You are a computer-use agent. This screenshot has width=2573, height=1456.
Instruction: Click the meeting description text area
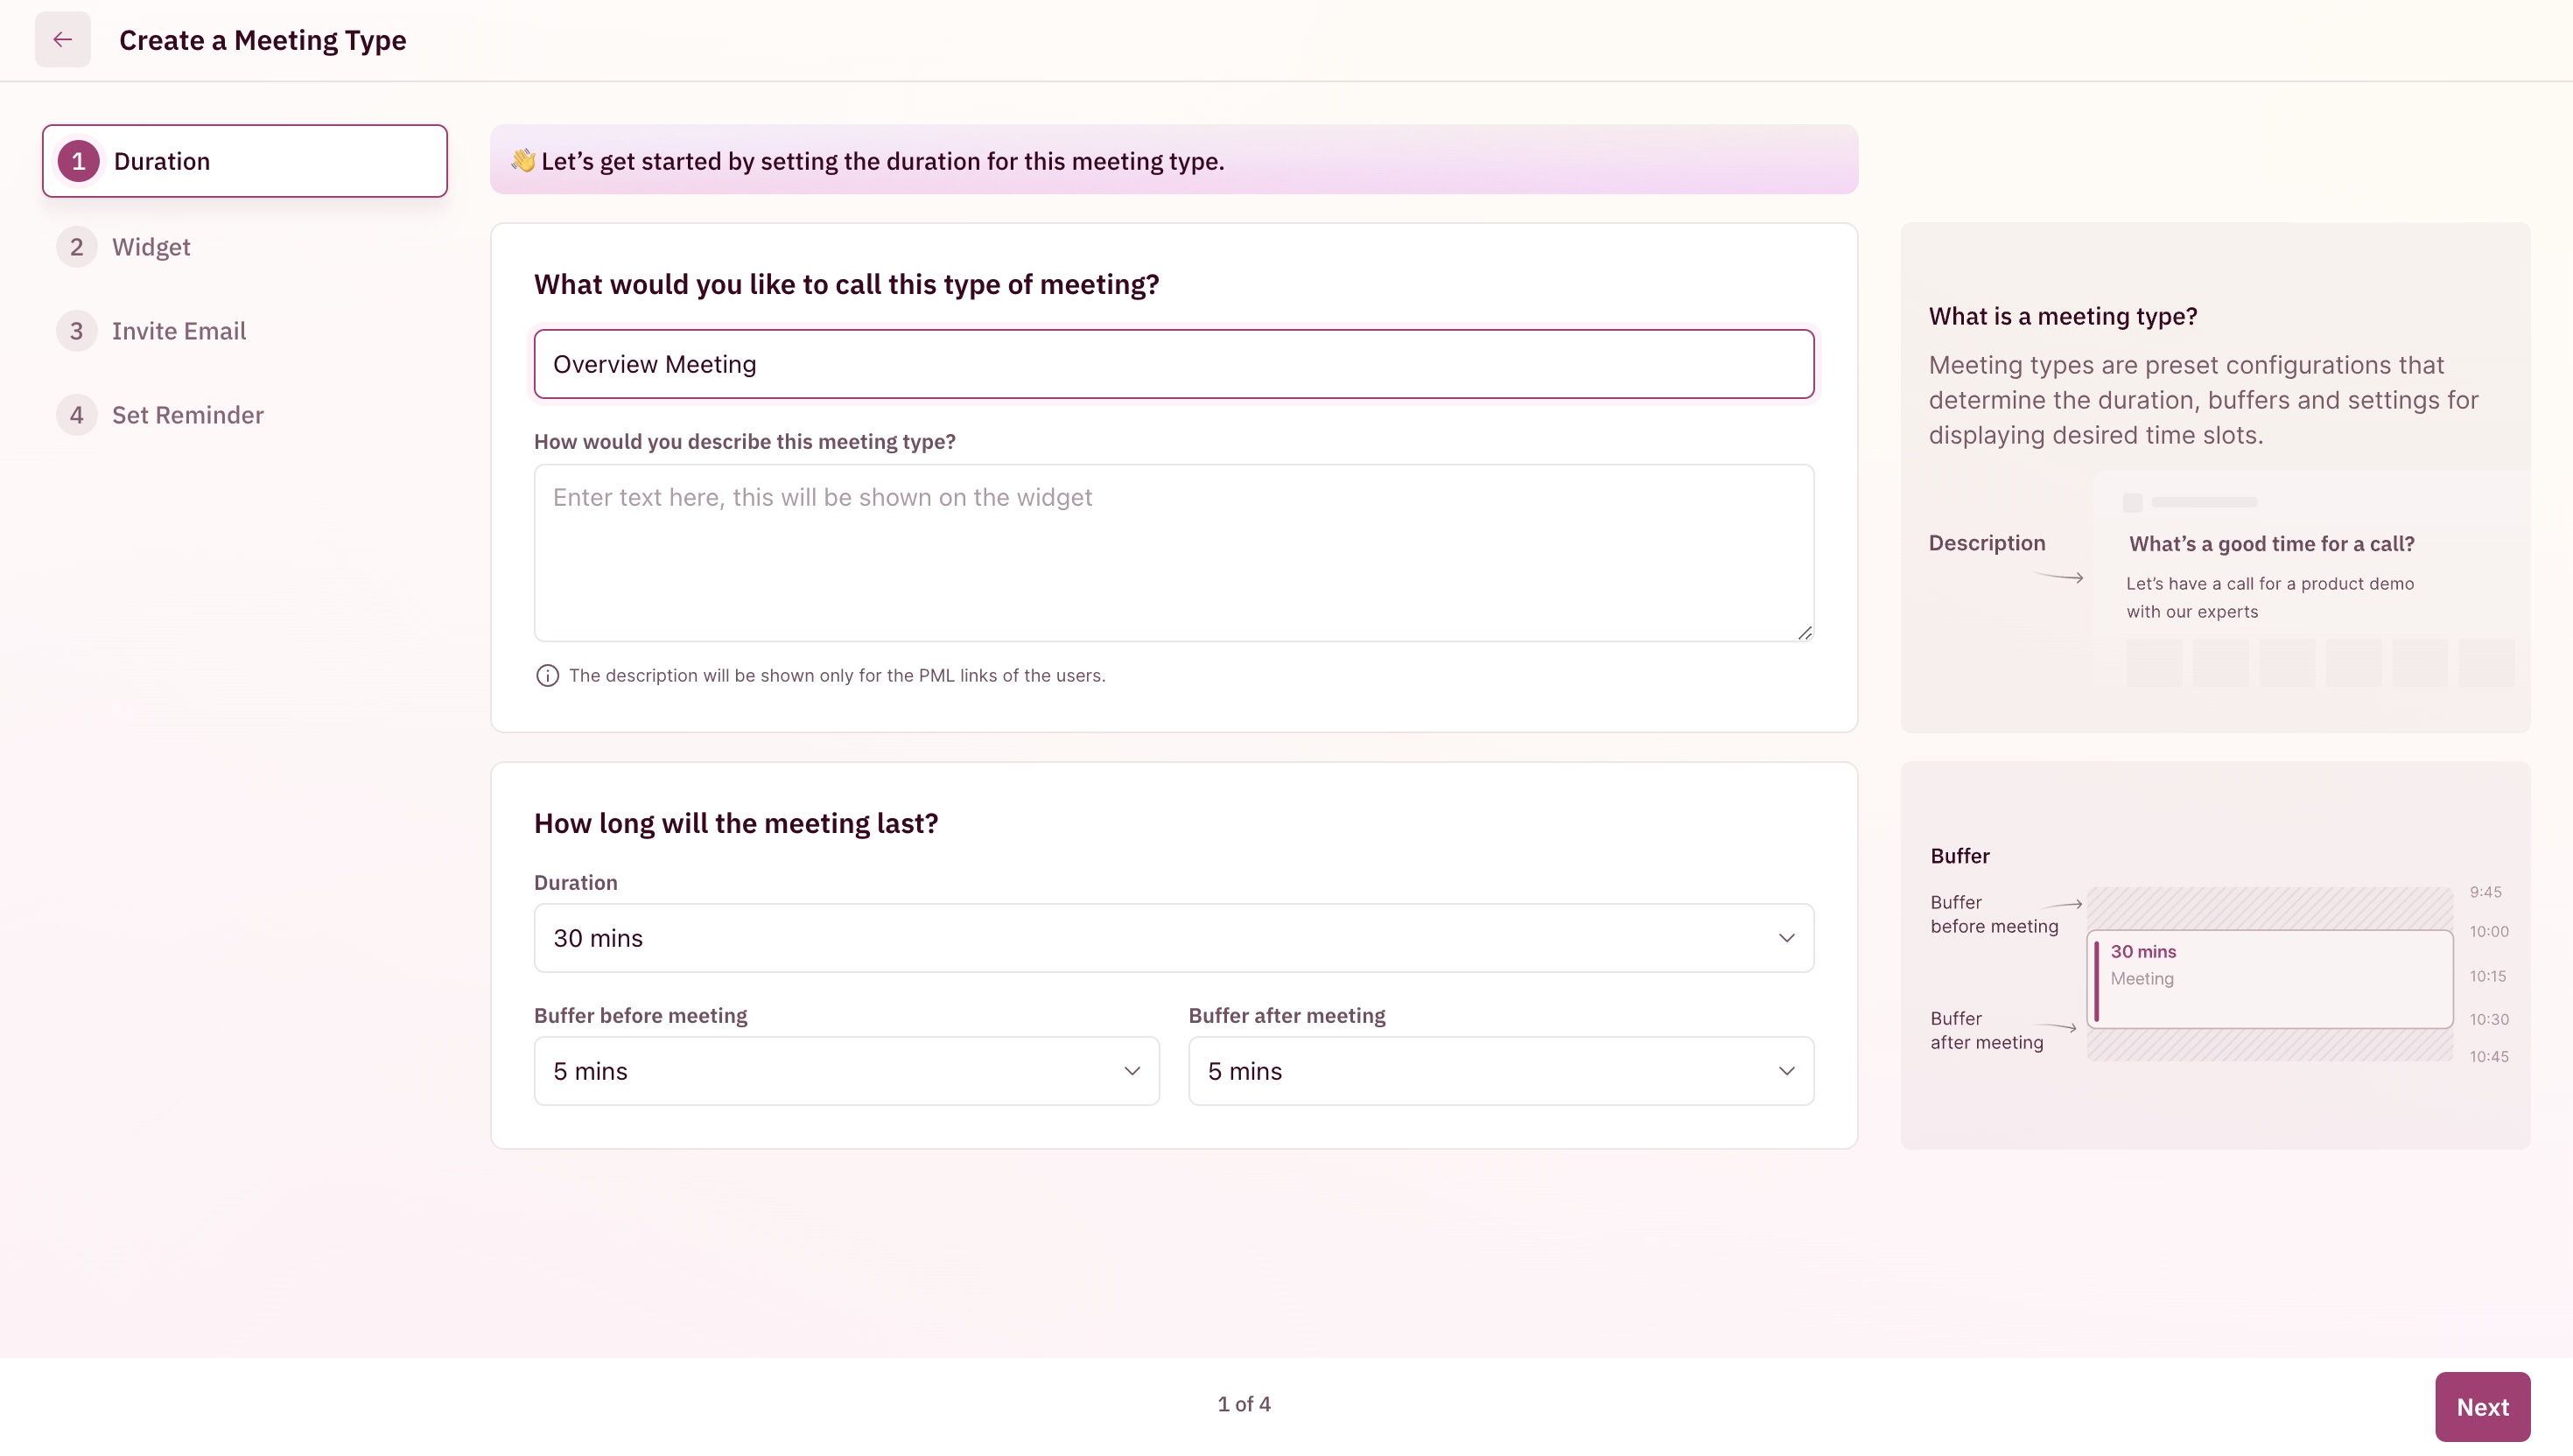pyautogui.click(x=1173, y=552)
